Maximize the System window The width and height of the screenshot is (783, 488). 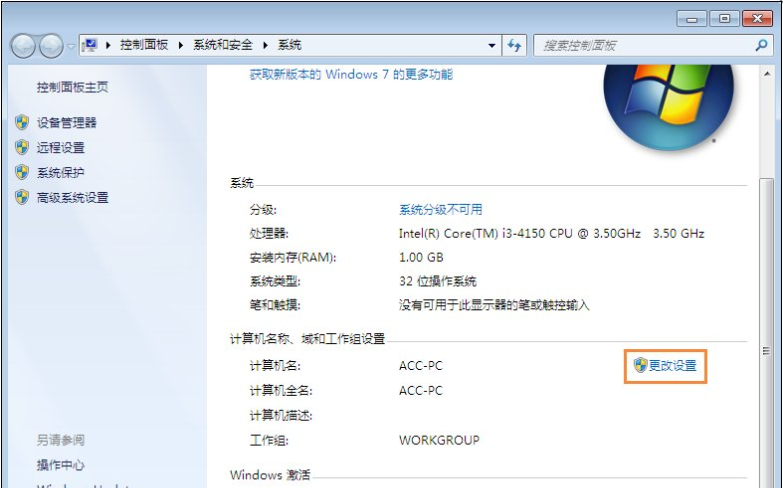[724, 19]
